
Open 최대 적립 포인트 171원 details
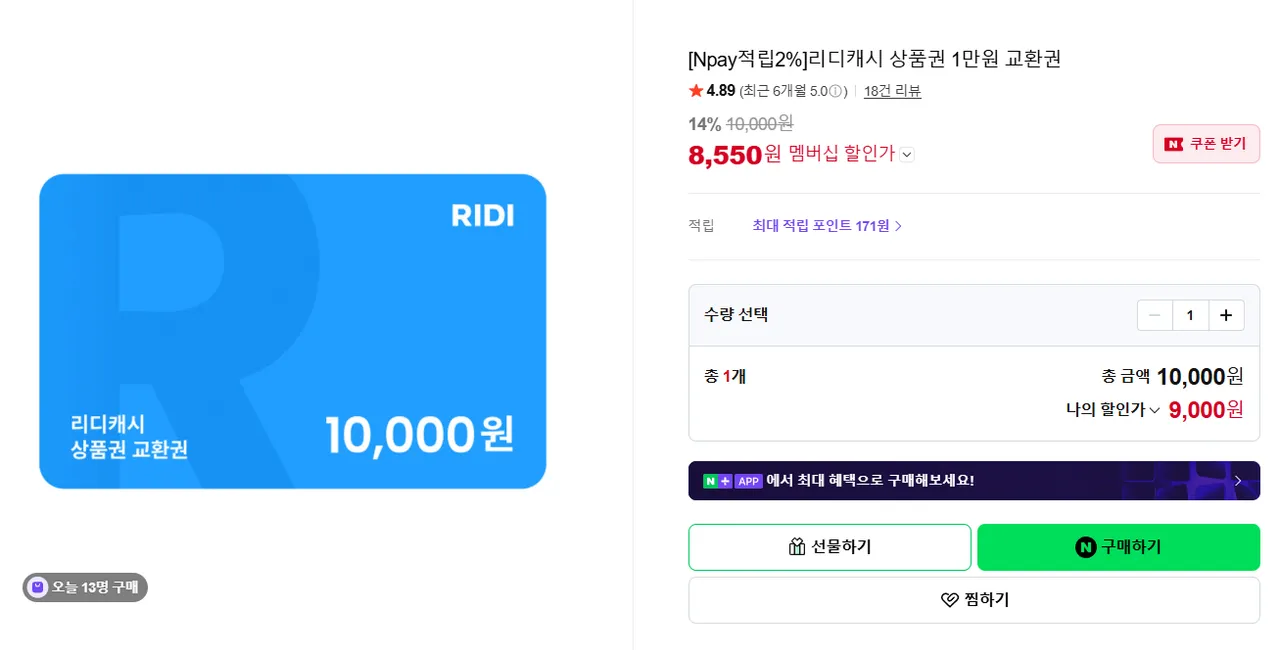click(x=827, y=226)
